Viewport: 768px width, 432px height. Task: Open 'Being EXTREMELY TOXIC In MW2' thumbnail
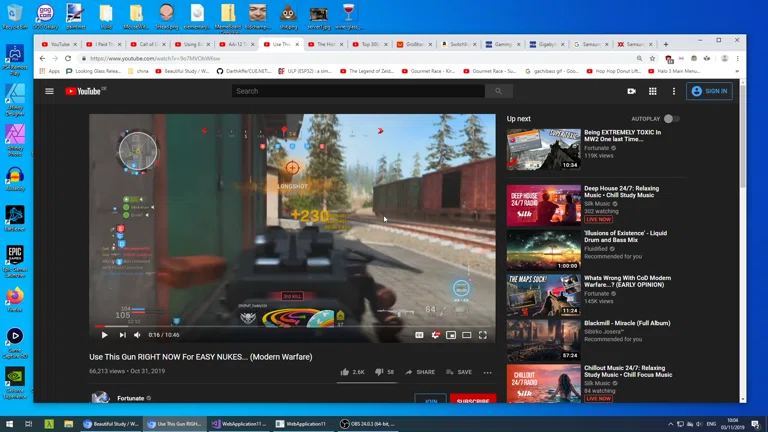tap(544, 149)
